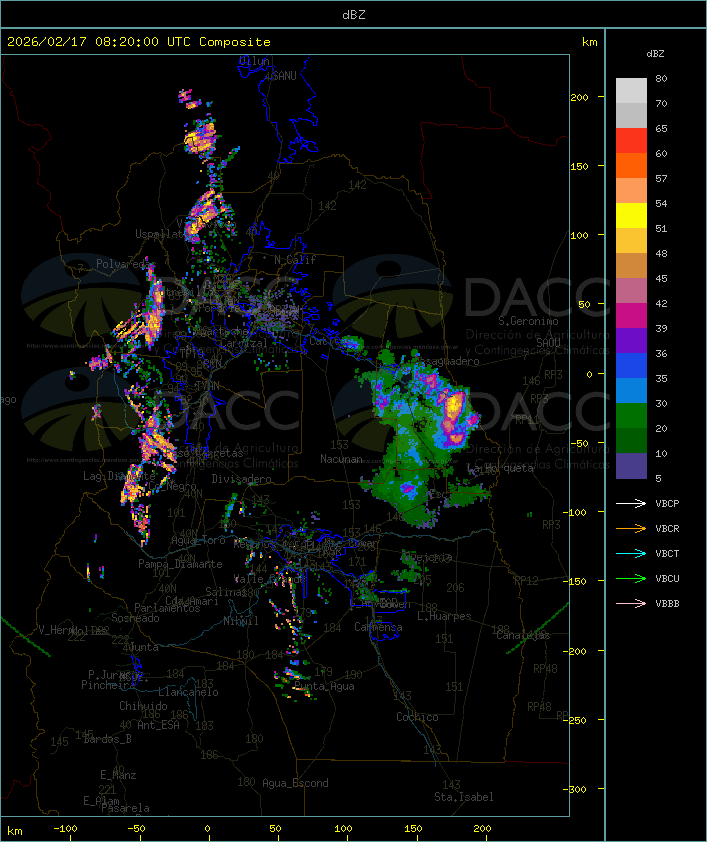Click the green VBCU arrow in legend
This screenshot has width=707, height=842.
click(631, 579)
